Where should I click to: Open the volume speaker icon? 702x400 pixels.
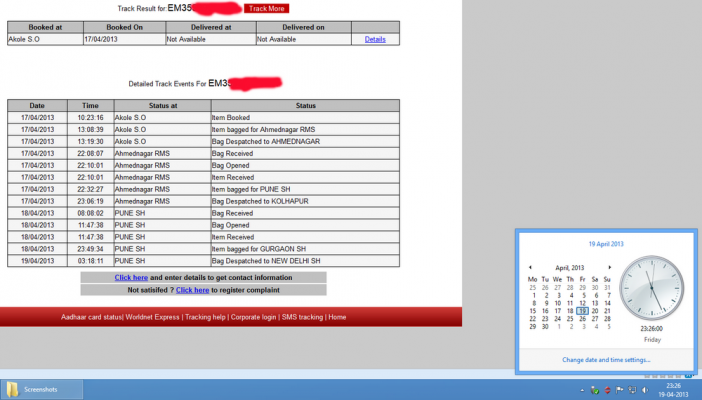click(x=645, y=390)
